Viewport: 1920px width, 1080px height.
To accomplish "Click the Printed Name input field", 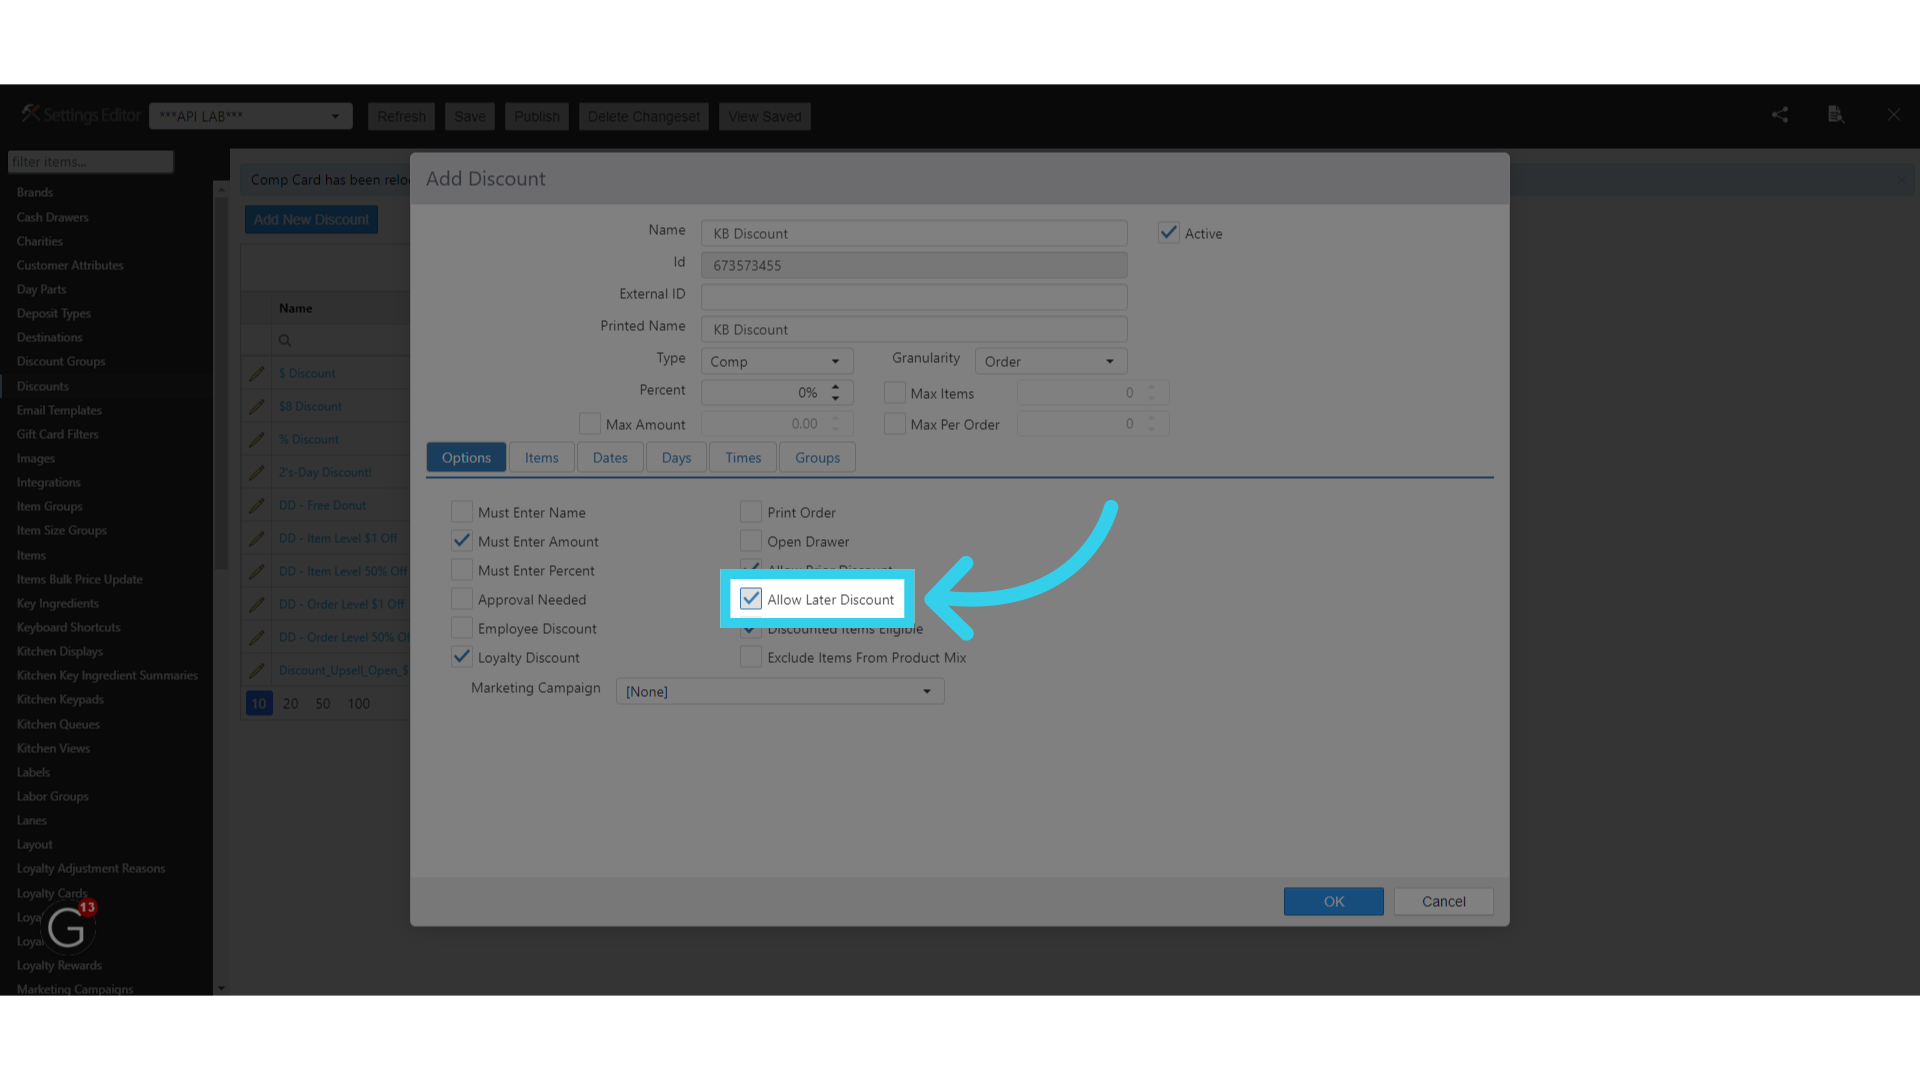I will 914,329.
